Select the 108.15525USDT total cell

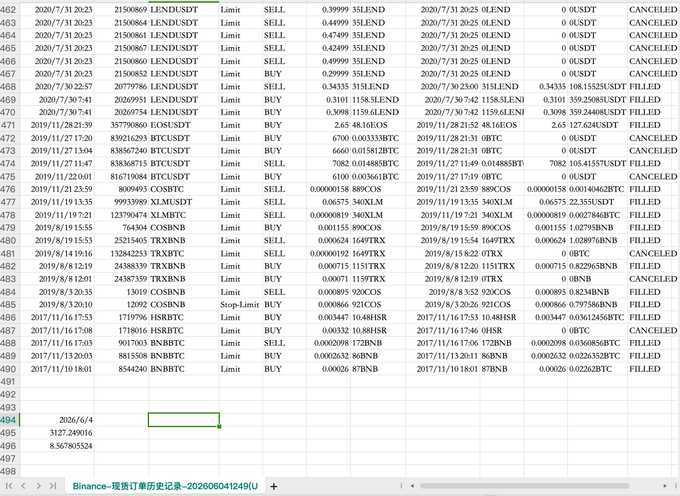(x=597, y=87)
